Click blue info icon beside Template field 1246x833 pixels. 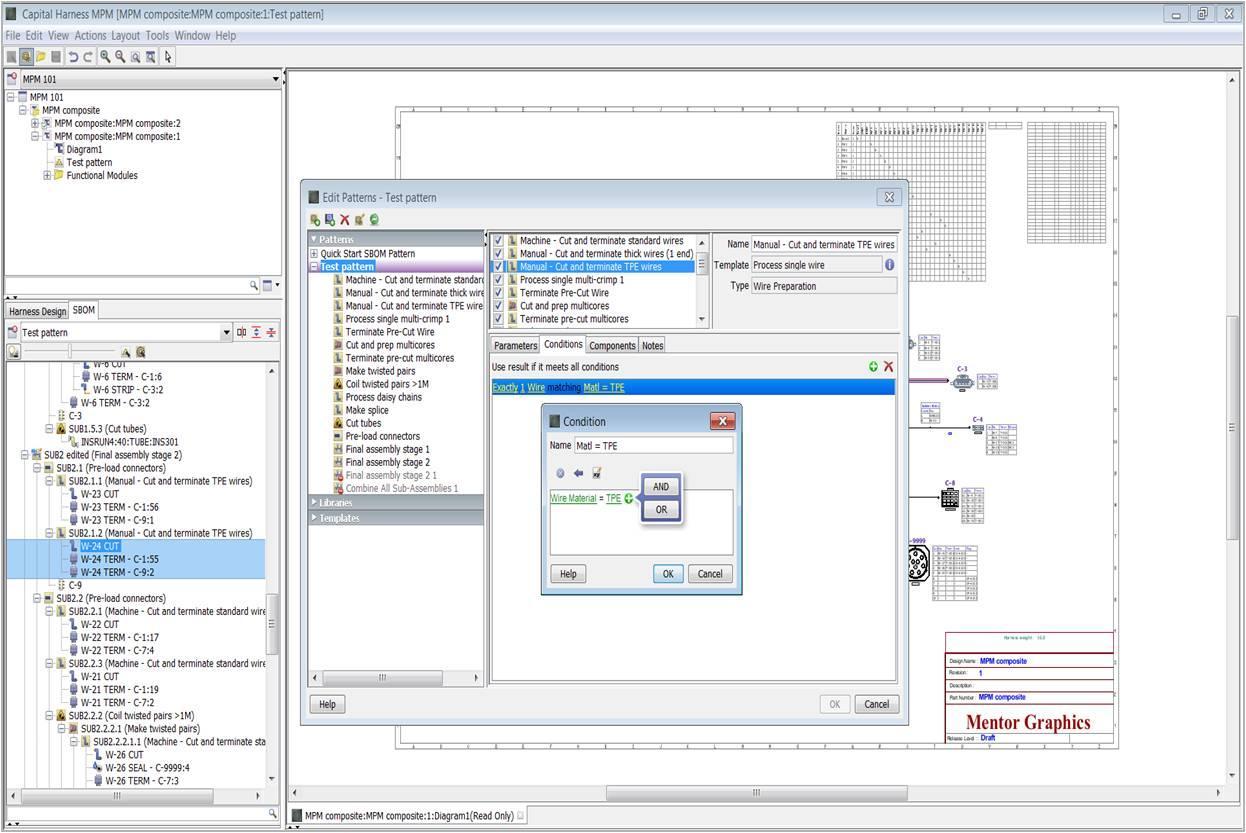(x=889, y=265)
